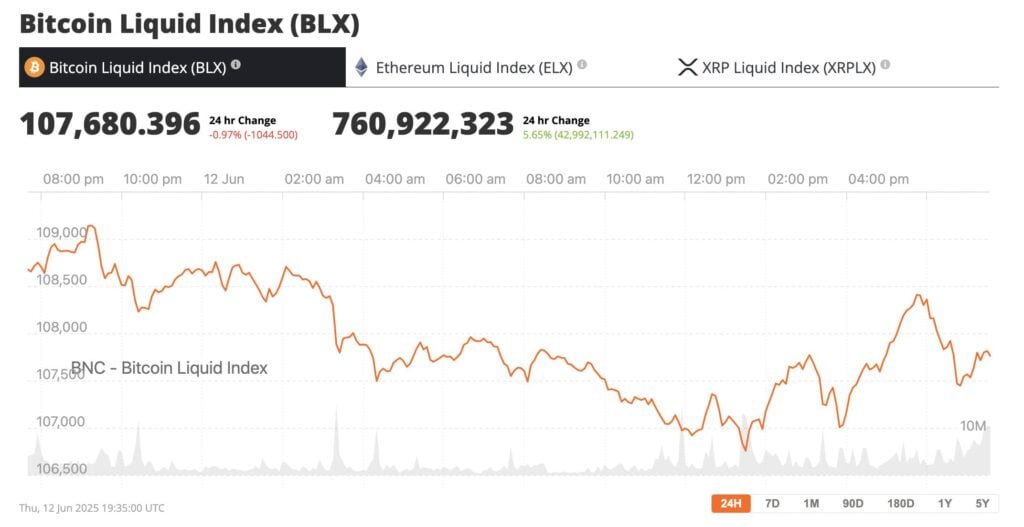1024x527 pixels.
Task: Select the 24H time range
Action: point(731,503)
